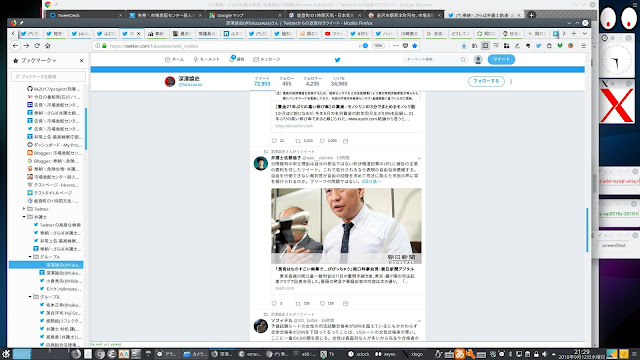640x360 pixels.
Task: Click green padlock site security icon
Action: click(x=104, y=46)
